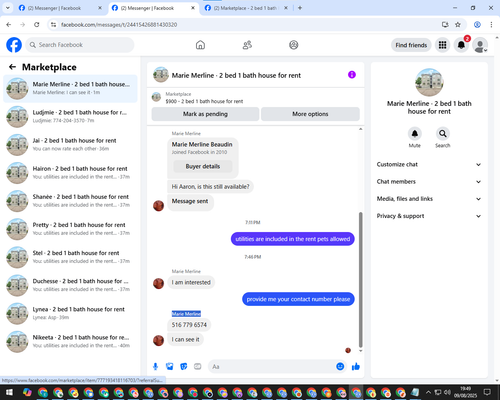Click the Find friends button
The width and height of the screenshot is (500, 400).
(411, 45)
